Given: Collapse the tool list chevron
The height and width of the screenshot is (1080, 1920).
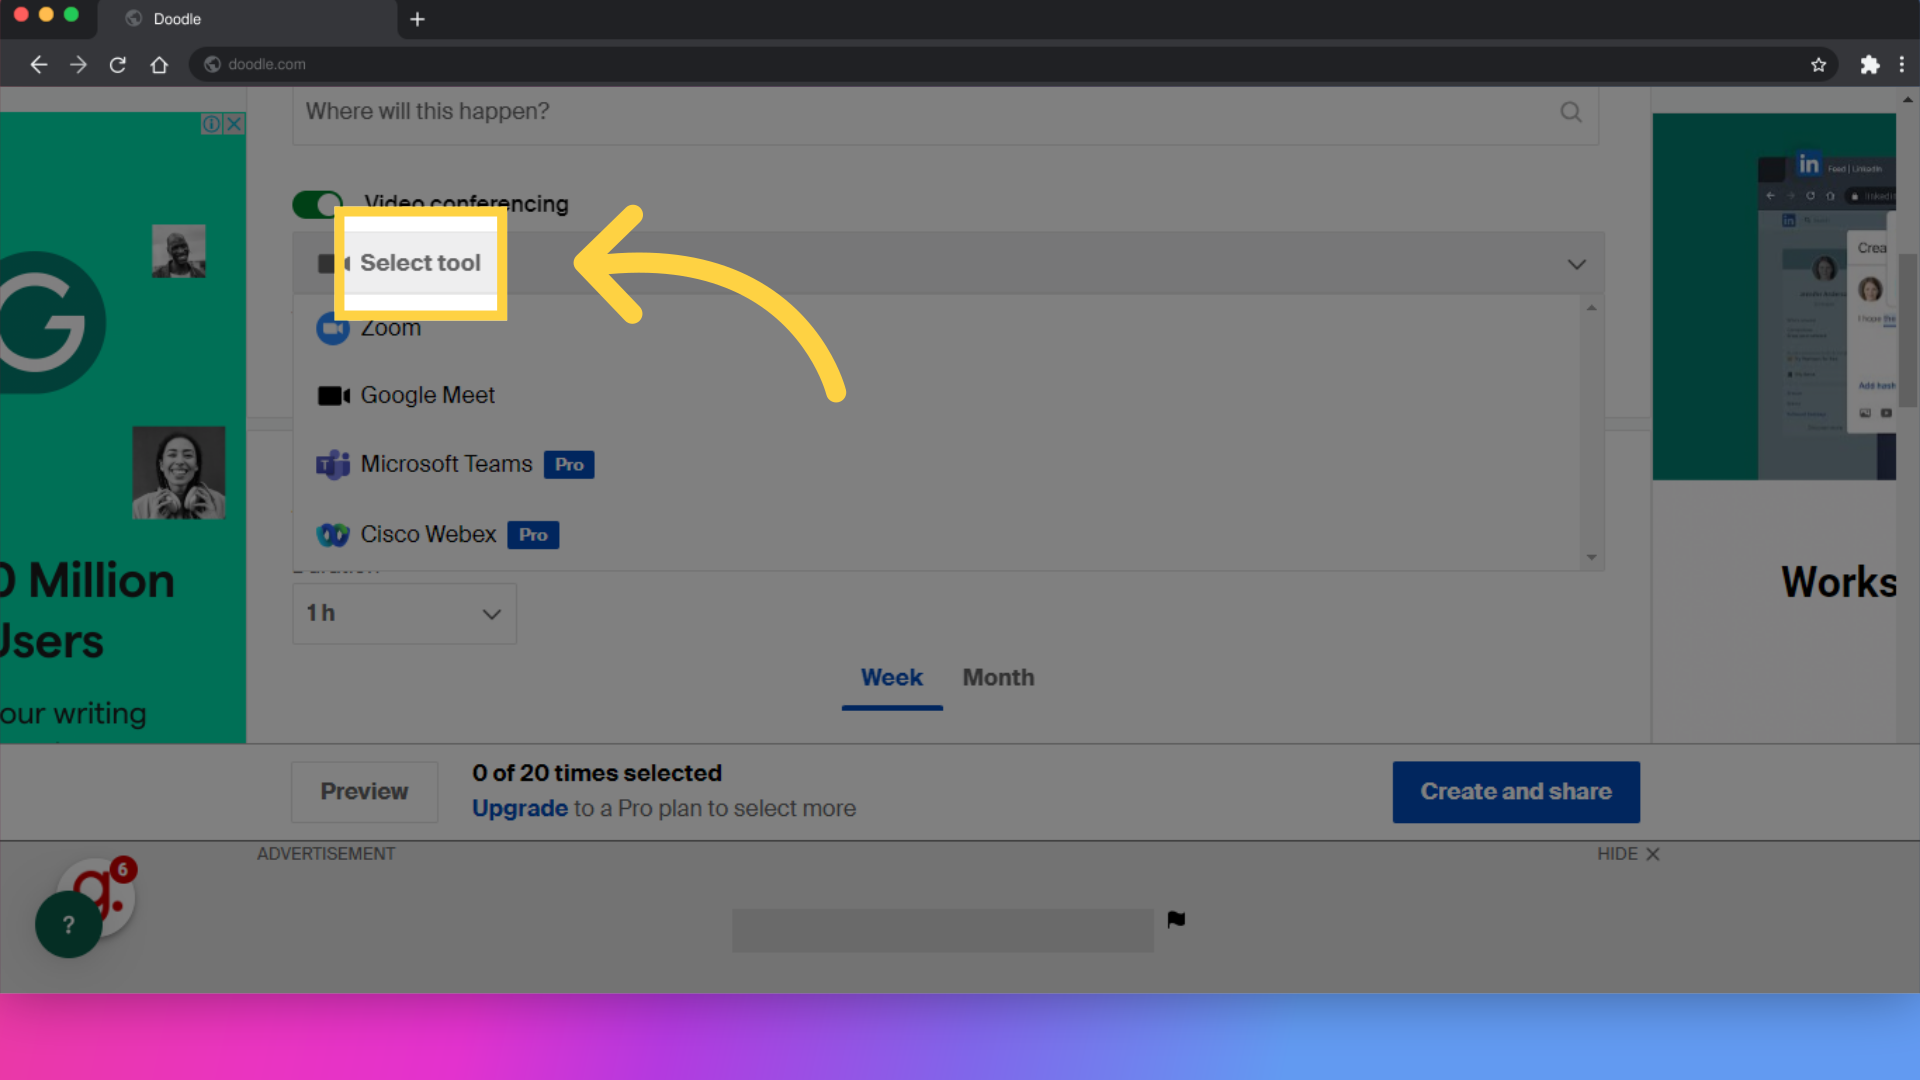Looking at the screenshot, I should pyautogui.click(x=1576, y=265).
